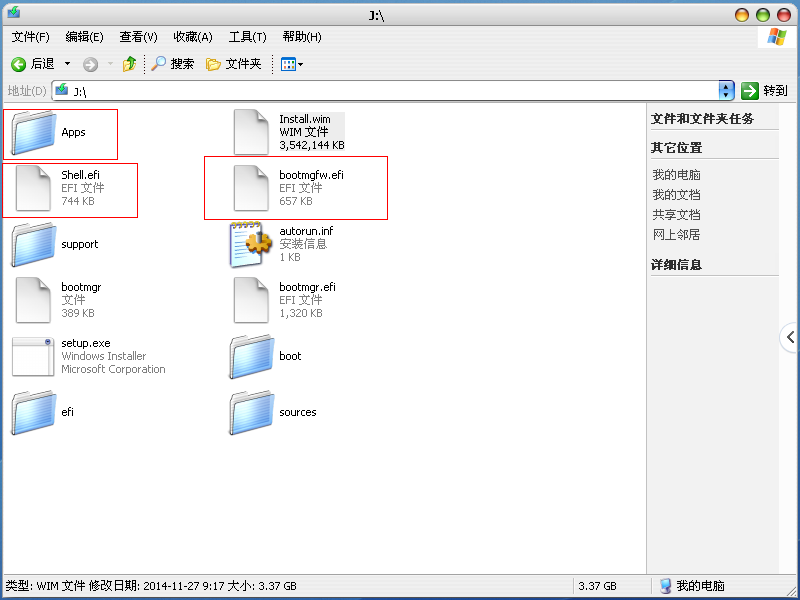Open the 工具(T) menu
Viewport: 800px width, 600px height.
coord(247,37)
